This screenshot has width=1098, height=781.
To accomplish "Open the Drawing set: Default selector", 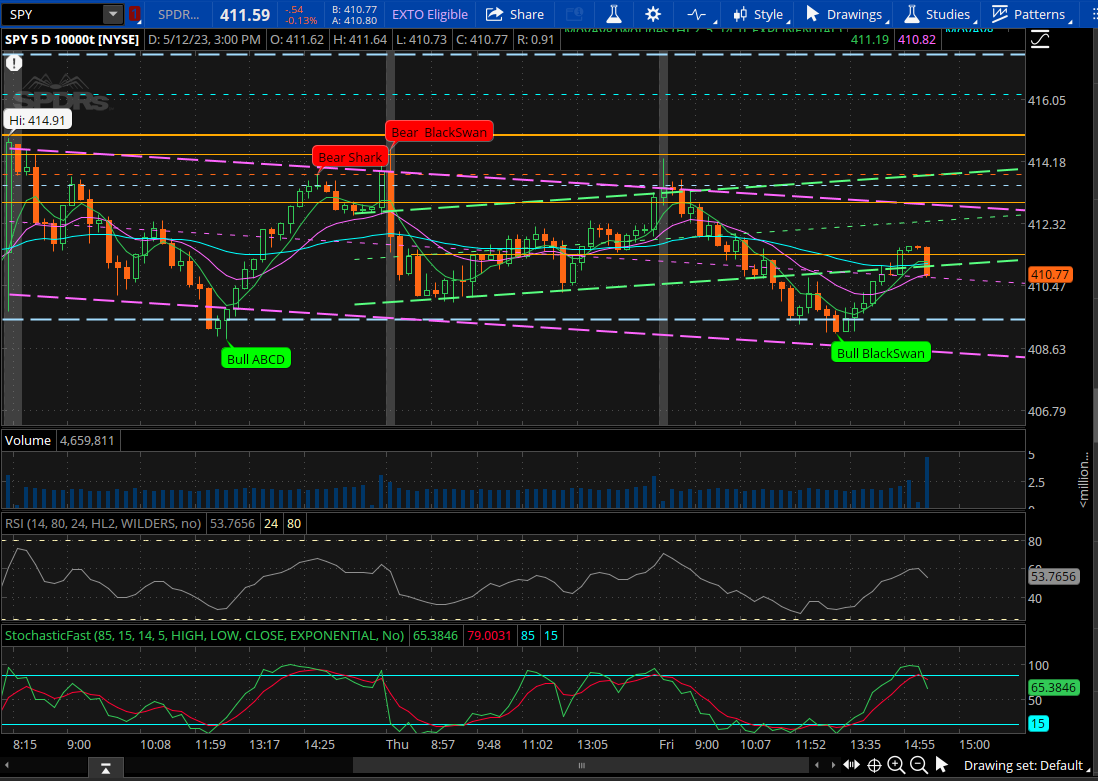I will [x=1023, y=766].
